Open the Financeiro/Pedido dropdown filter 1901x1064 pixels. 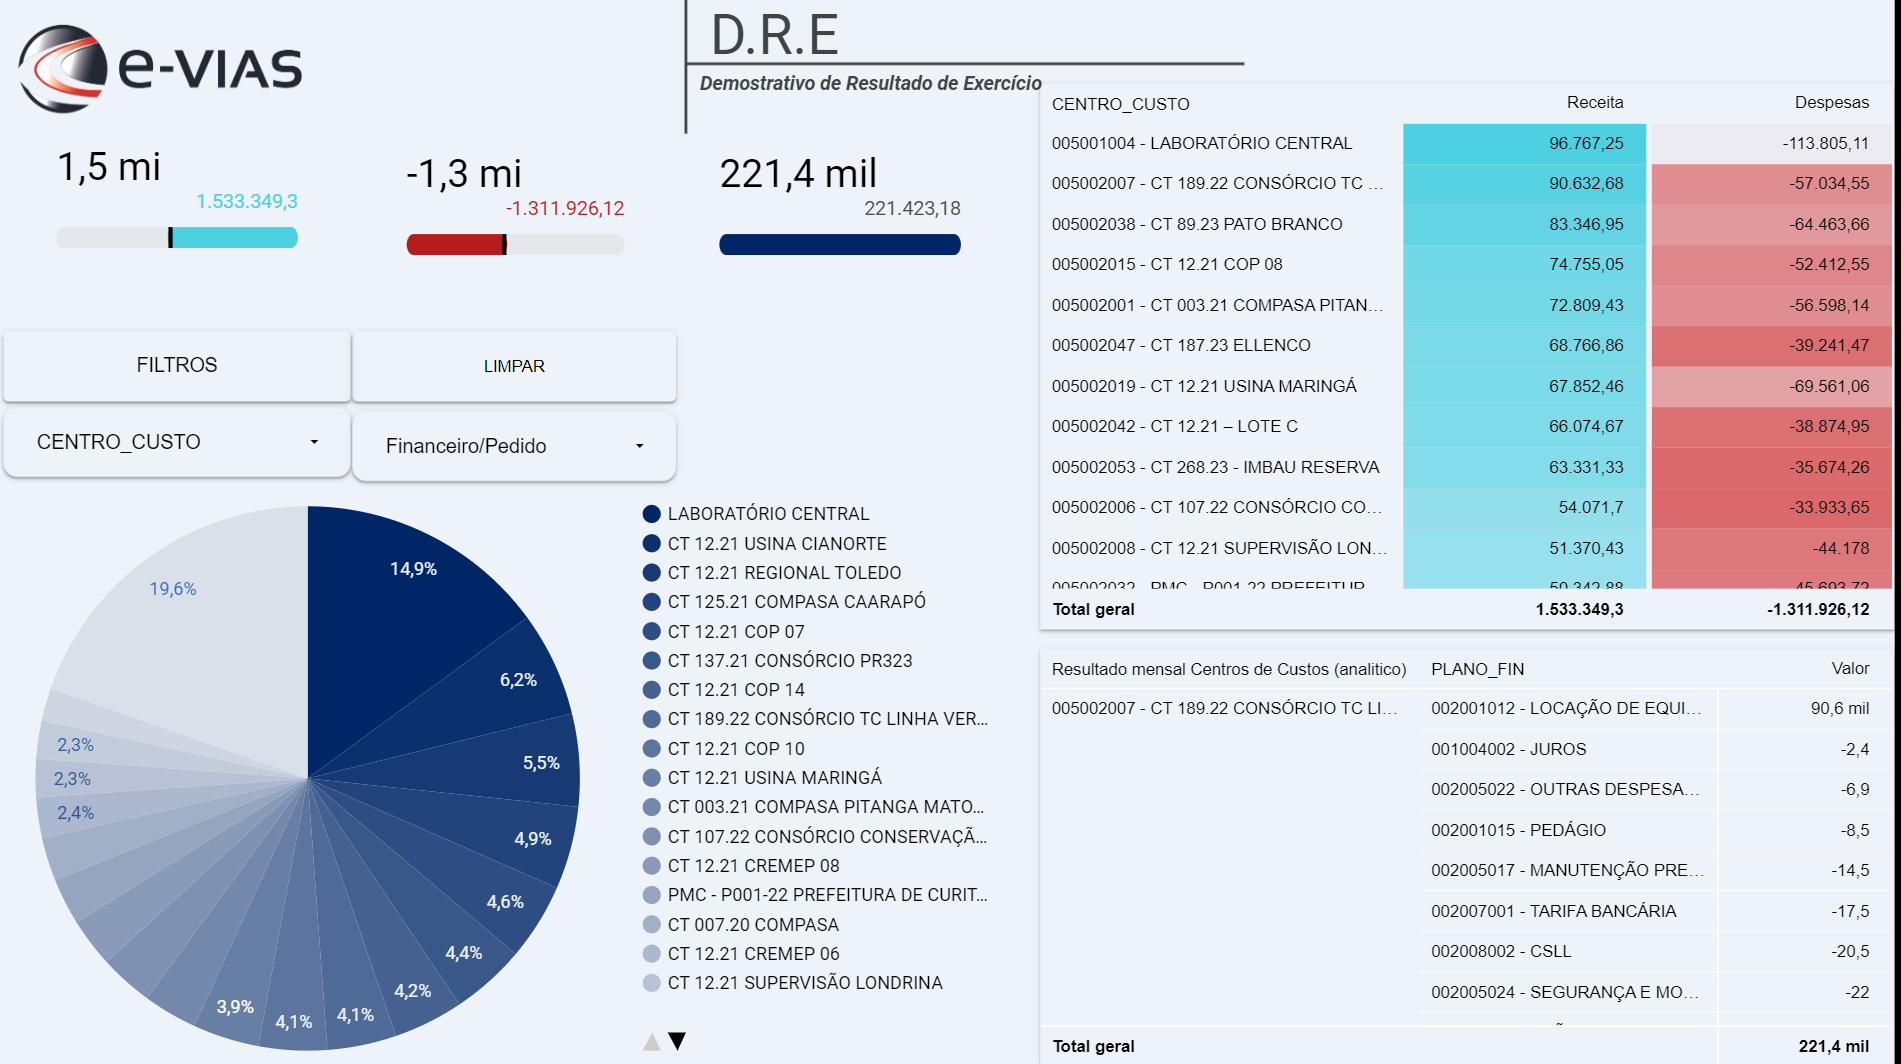[x=514, y=446]
